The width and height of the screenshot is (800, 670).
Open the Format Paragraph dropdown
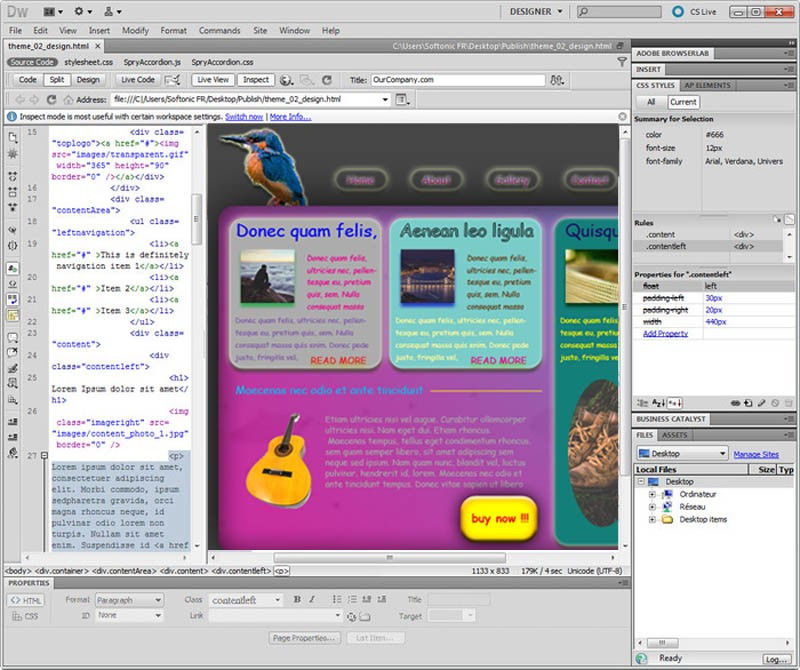coord(129,600)
